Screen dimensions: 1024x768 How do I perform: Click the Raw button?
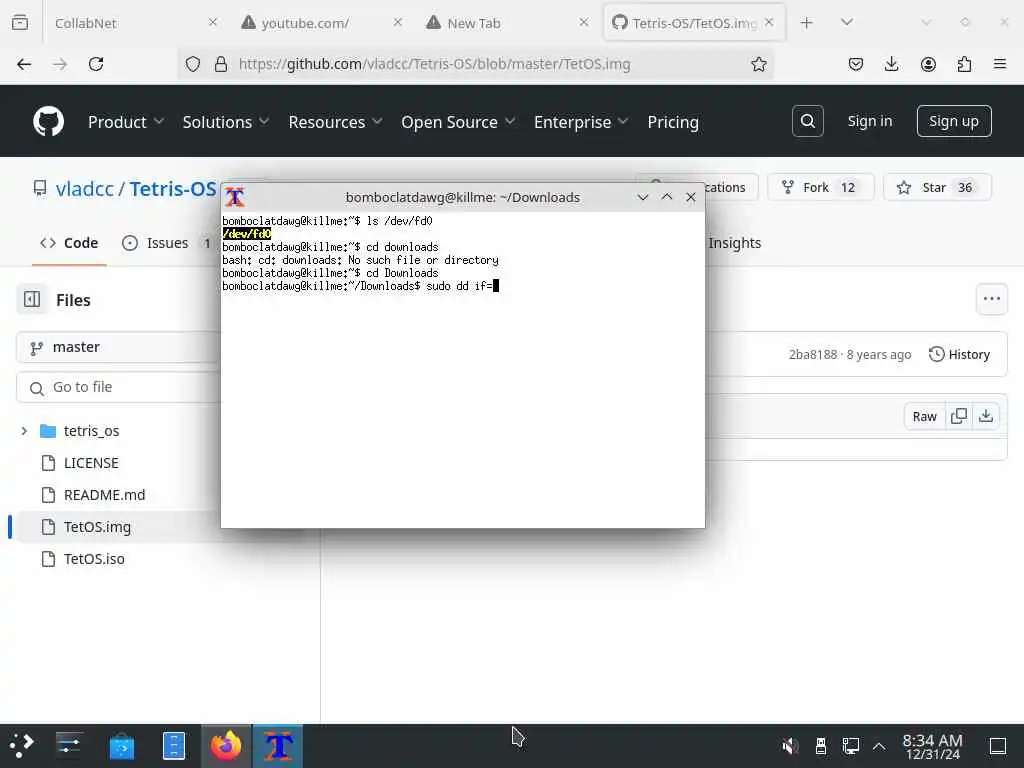tap(924, 416)
